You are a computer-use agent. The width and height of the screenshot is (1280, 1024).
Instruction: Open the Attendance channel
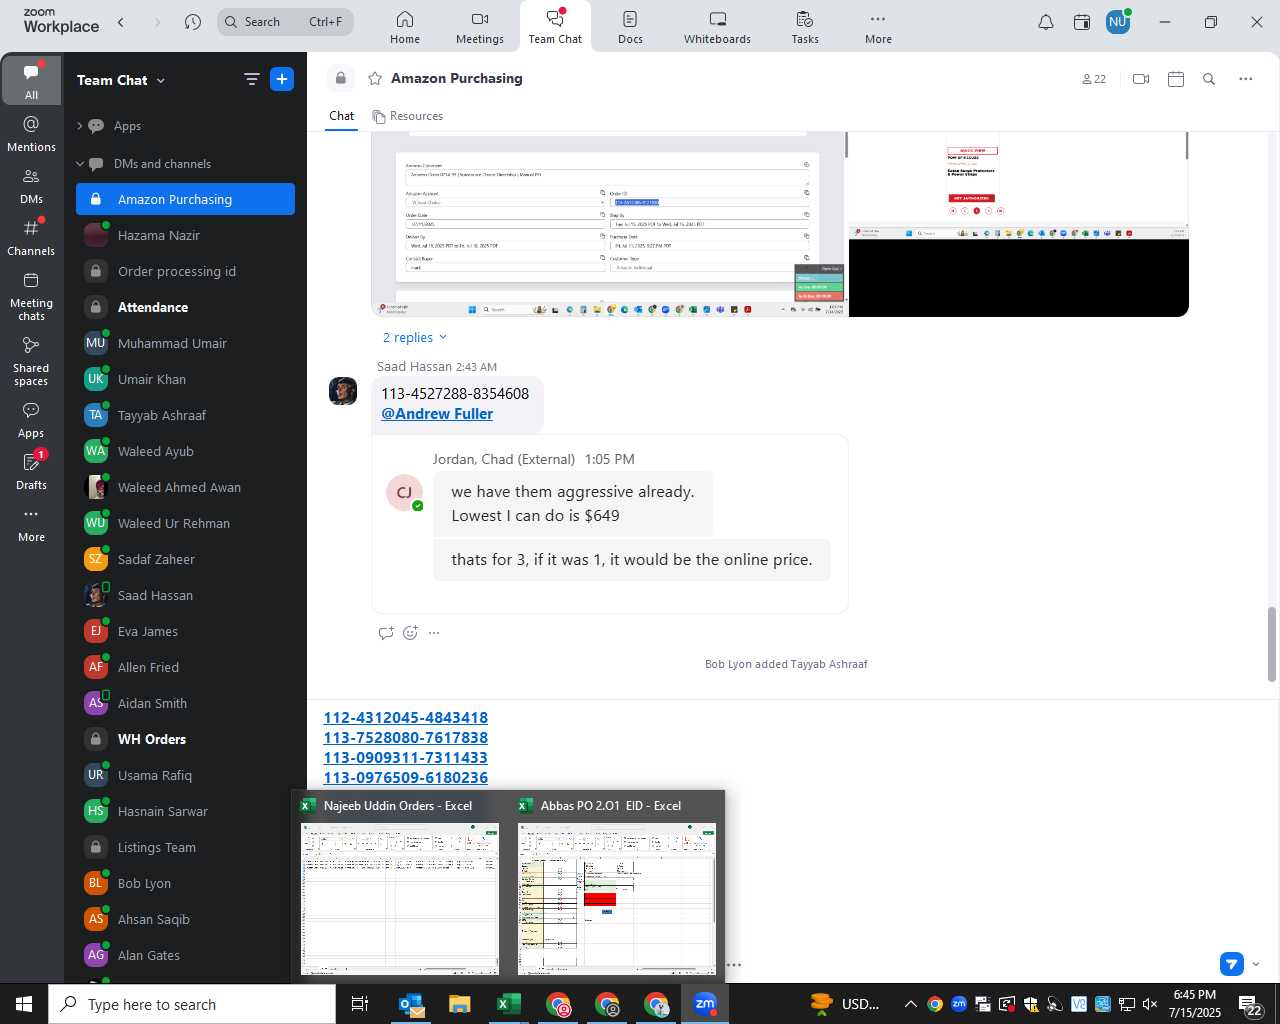(x=185, y=307)
